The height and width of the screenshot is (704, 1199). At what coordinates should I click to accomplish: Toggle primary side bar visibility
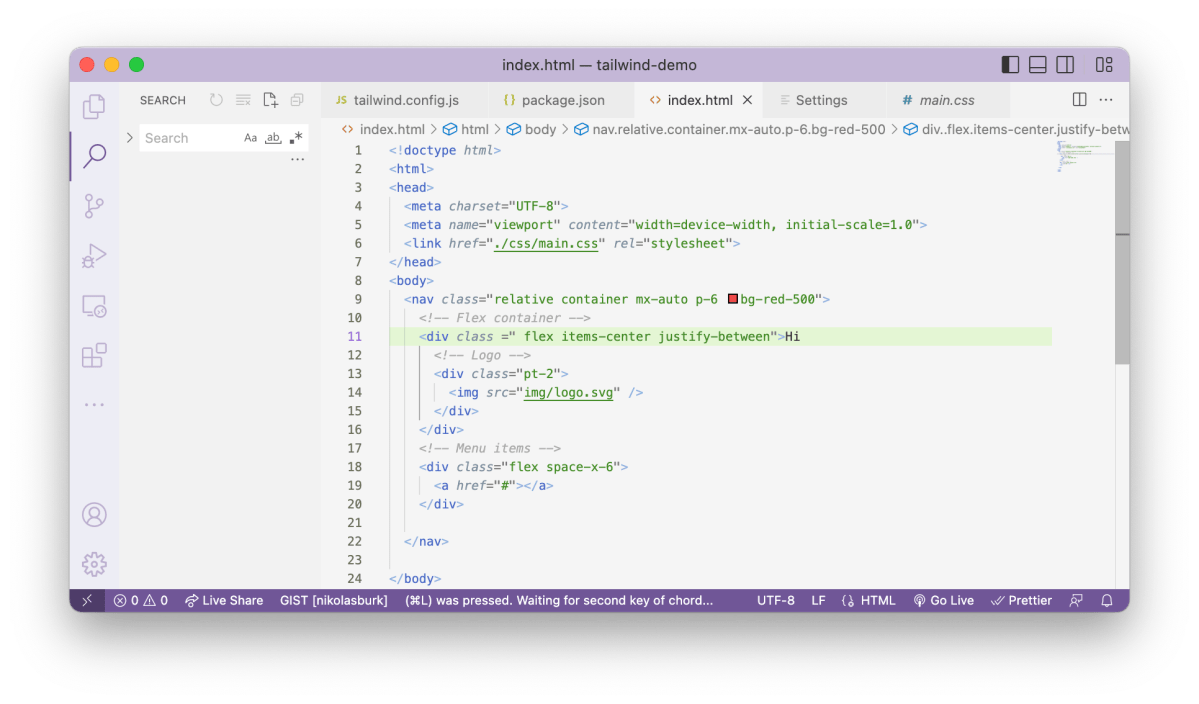pos(1010,65)
